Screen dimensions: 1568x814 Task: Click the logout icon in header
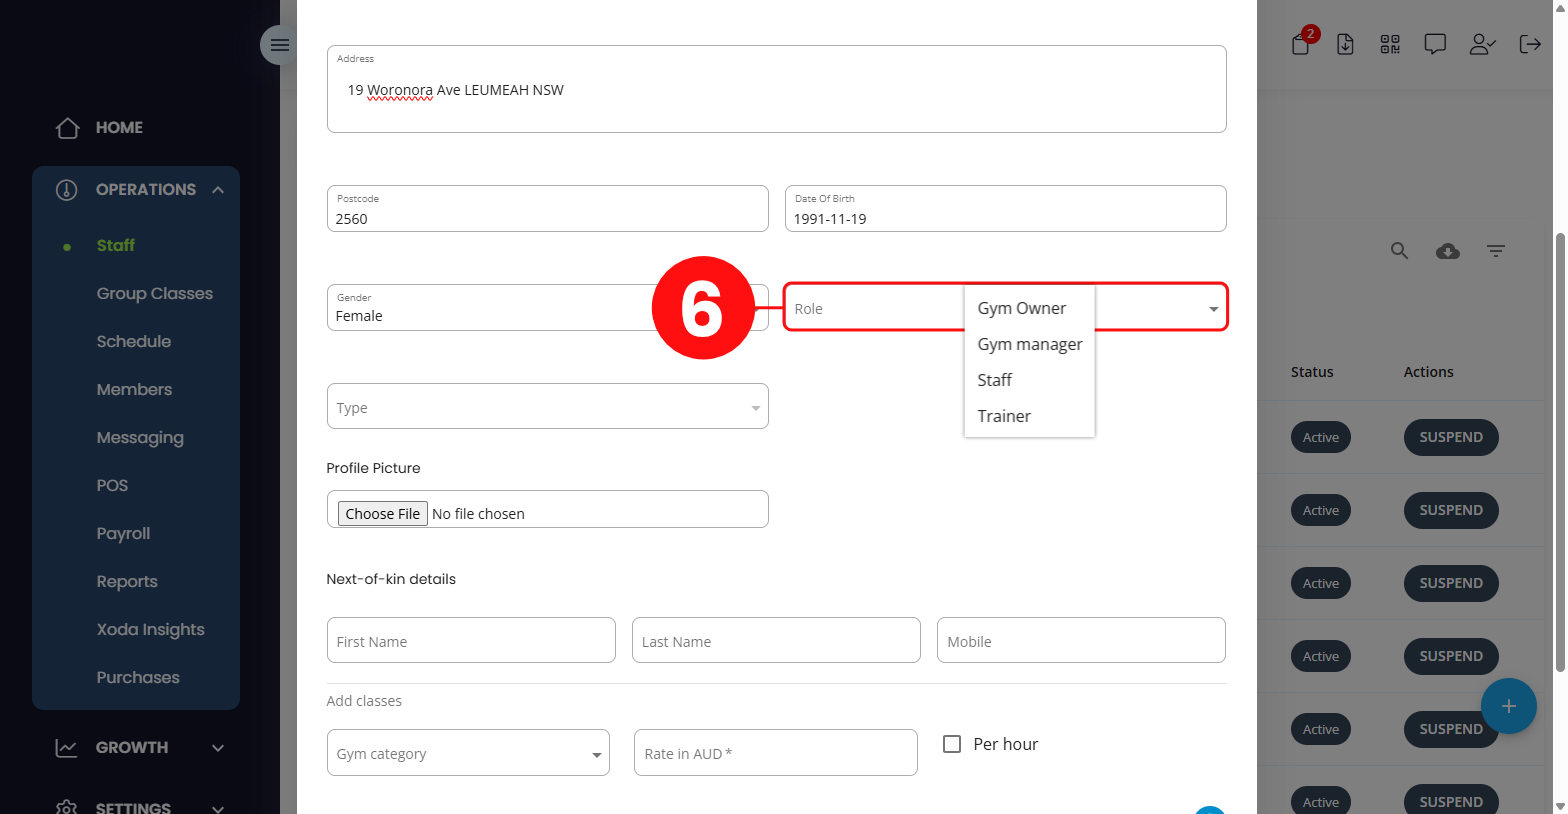click(1530, 44)
